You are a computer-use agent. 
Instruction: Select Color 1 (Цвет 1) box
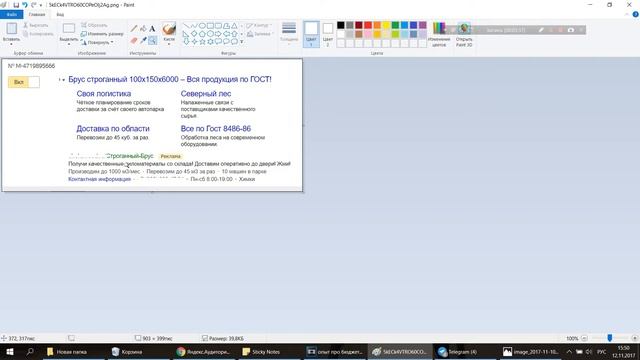pos(311,34)
